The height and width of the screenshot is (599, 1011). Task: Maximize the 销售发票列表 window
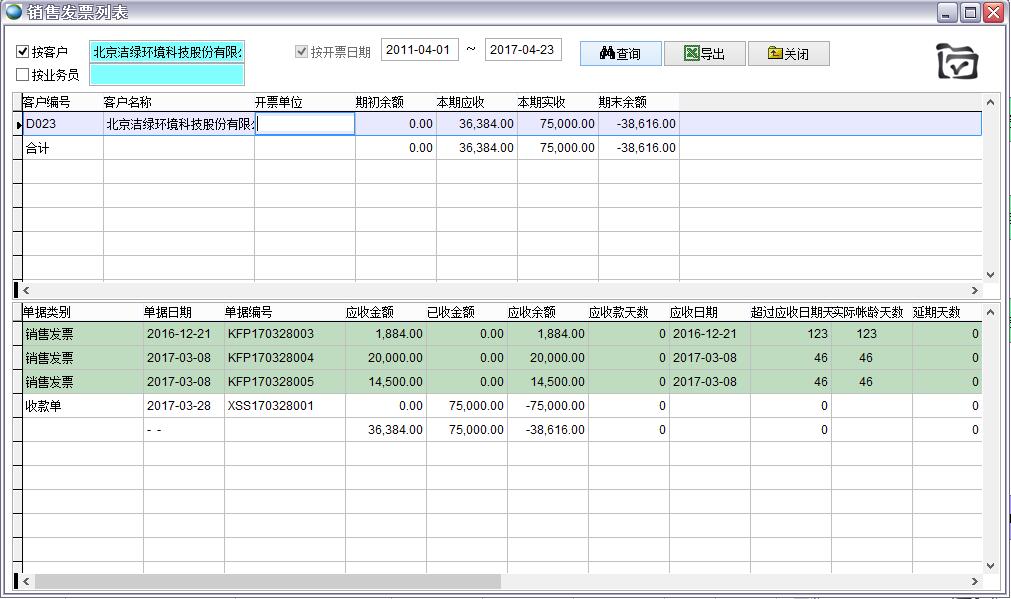coord(970,13)
